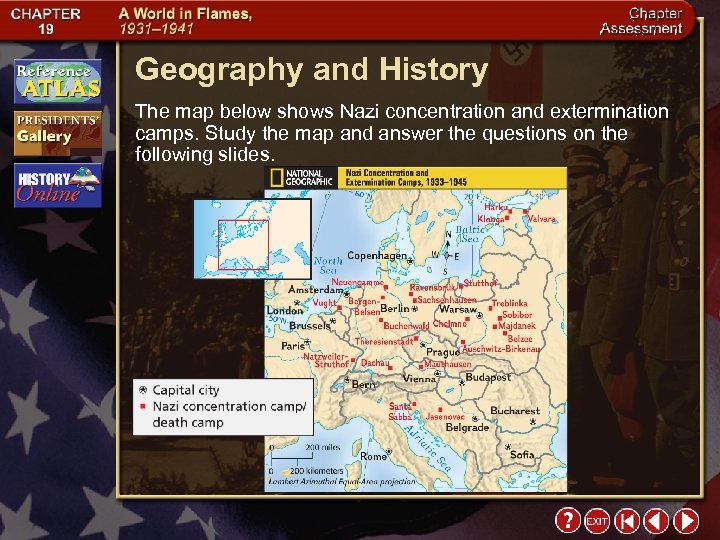The height and width of the screenshot is (540, 720).
Task: Click the National Geographic logo on map
Action: click(x=301, y=178)
